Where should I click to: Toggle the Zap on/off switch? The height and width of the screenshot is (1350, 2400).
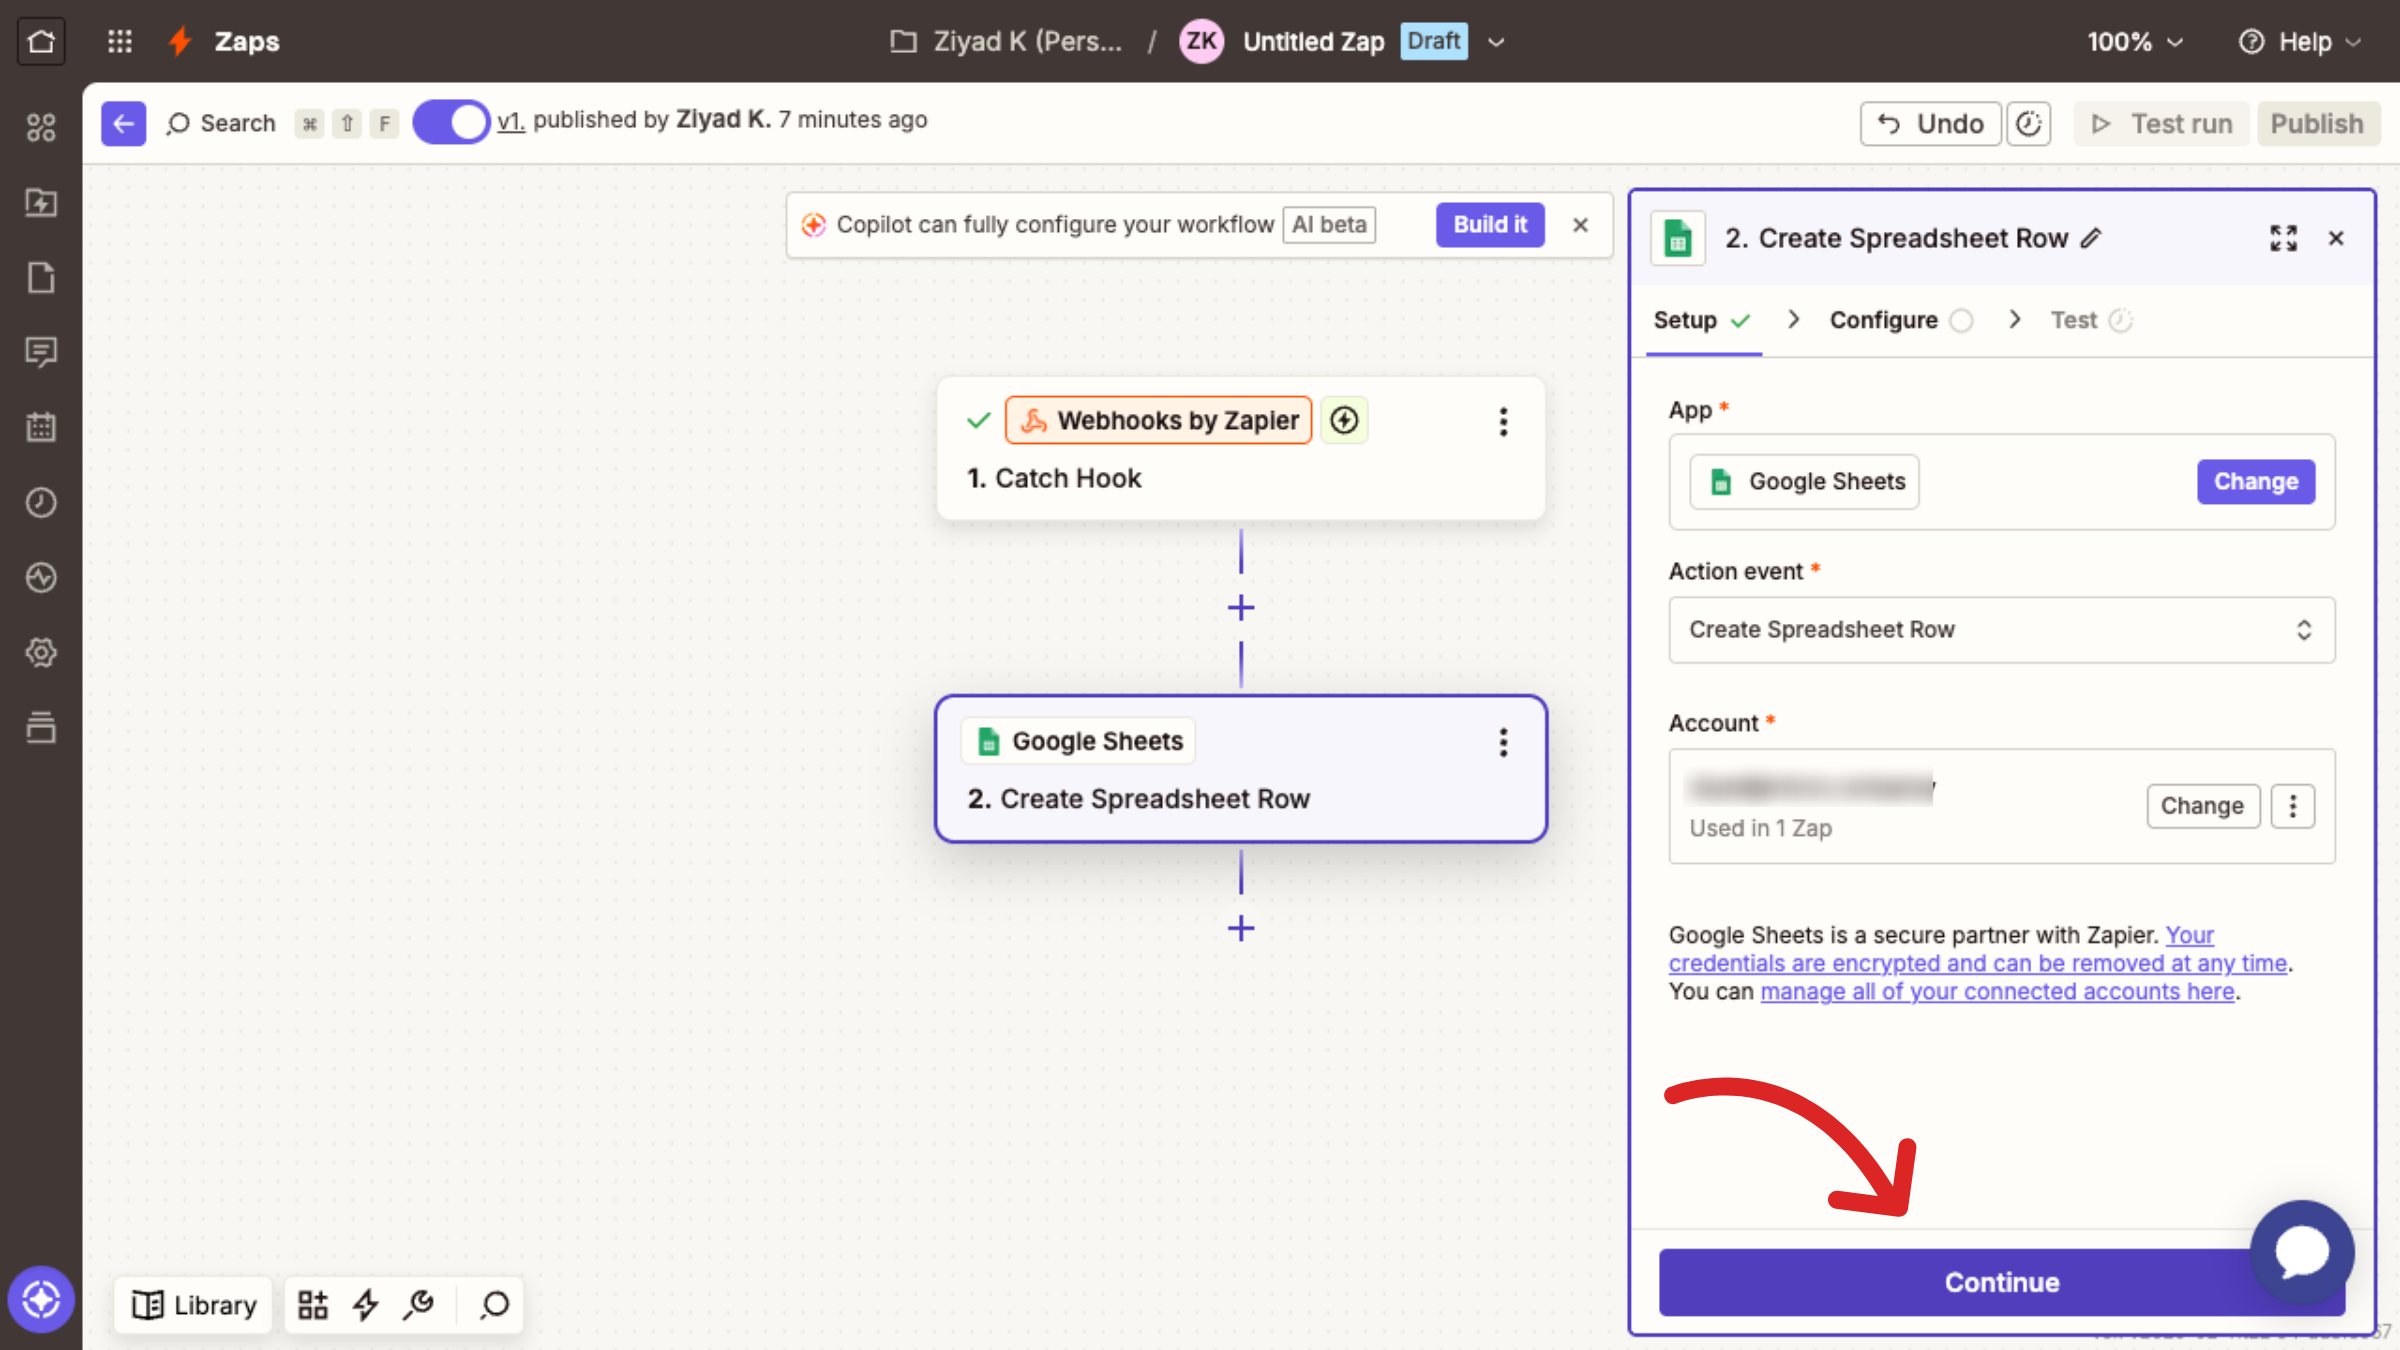pyautogui.click(x=451, y=123)
